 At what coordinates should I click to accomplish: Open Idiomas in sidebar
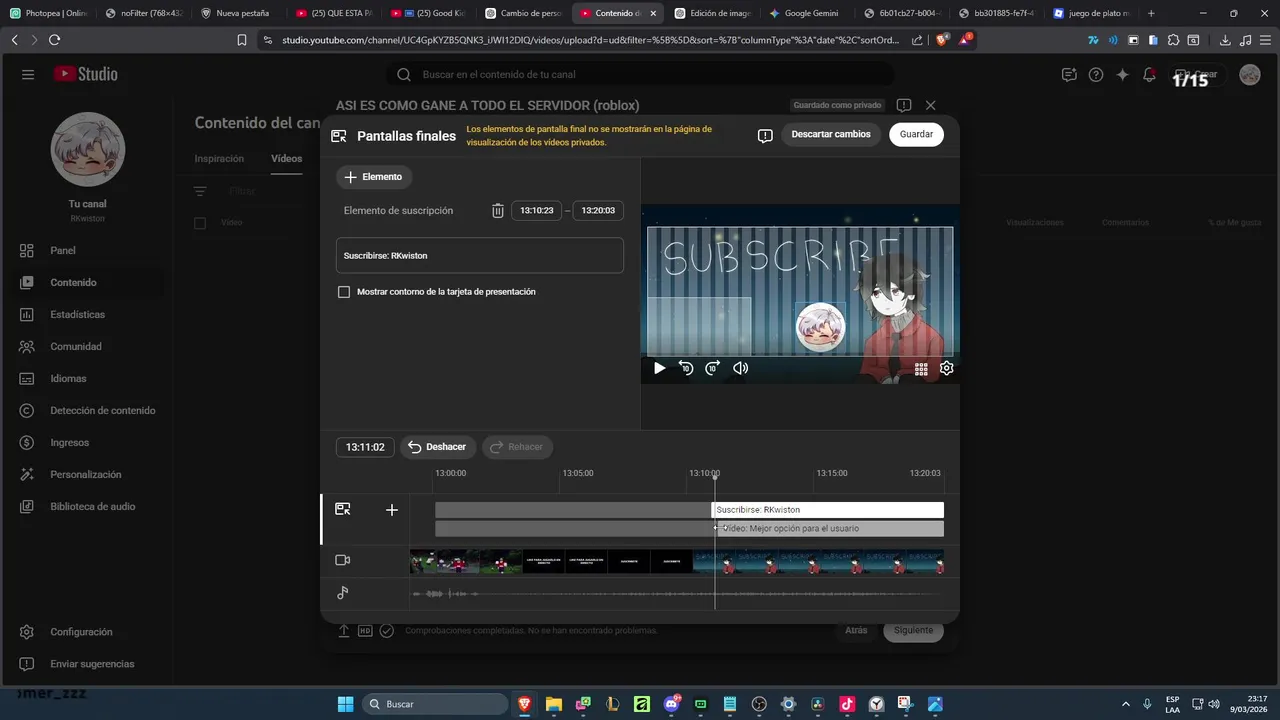pyautogui.click(x=86, y=378)
